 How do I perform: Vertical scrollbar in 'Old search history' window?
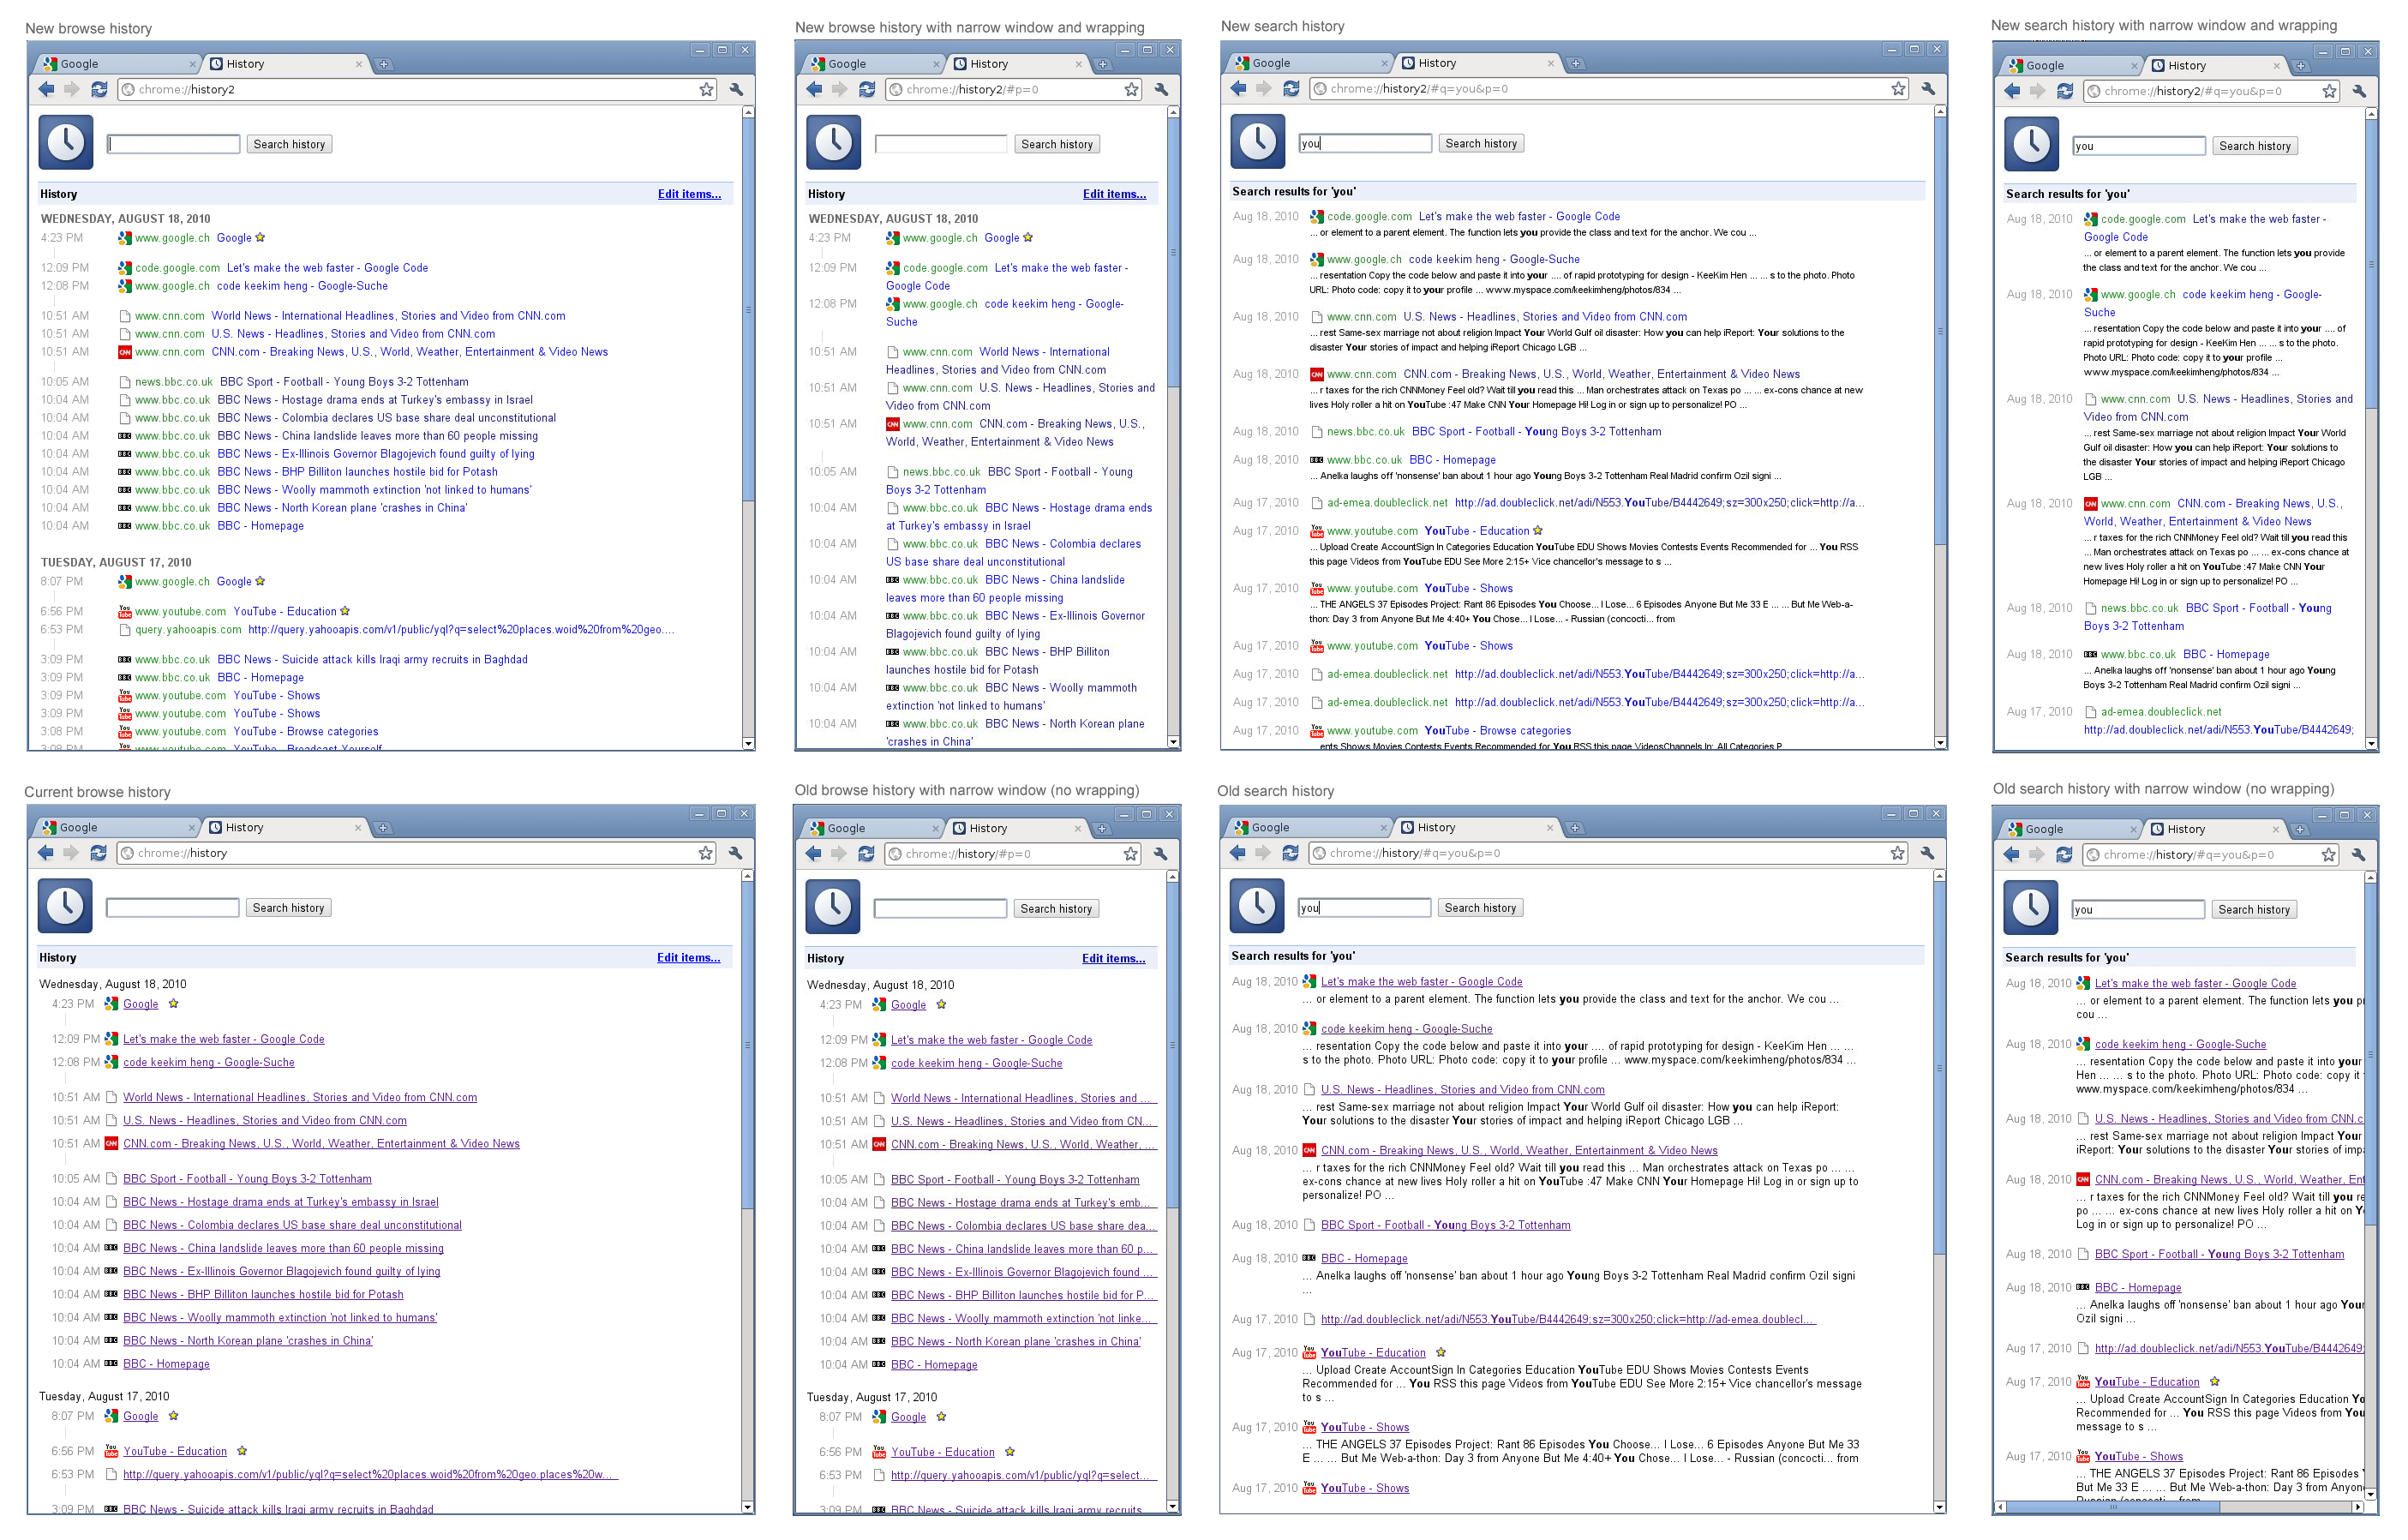[1940, 1192]
